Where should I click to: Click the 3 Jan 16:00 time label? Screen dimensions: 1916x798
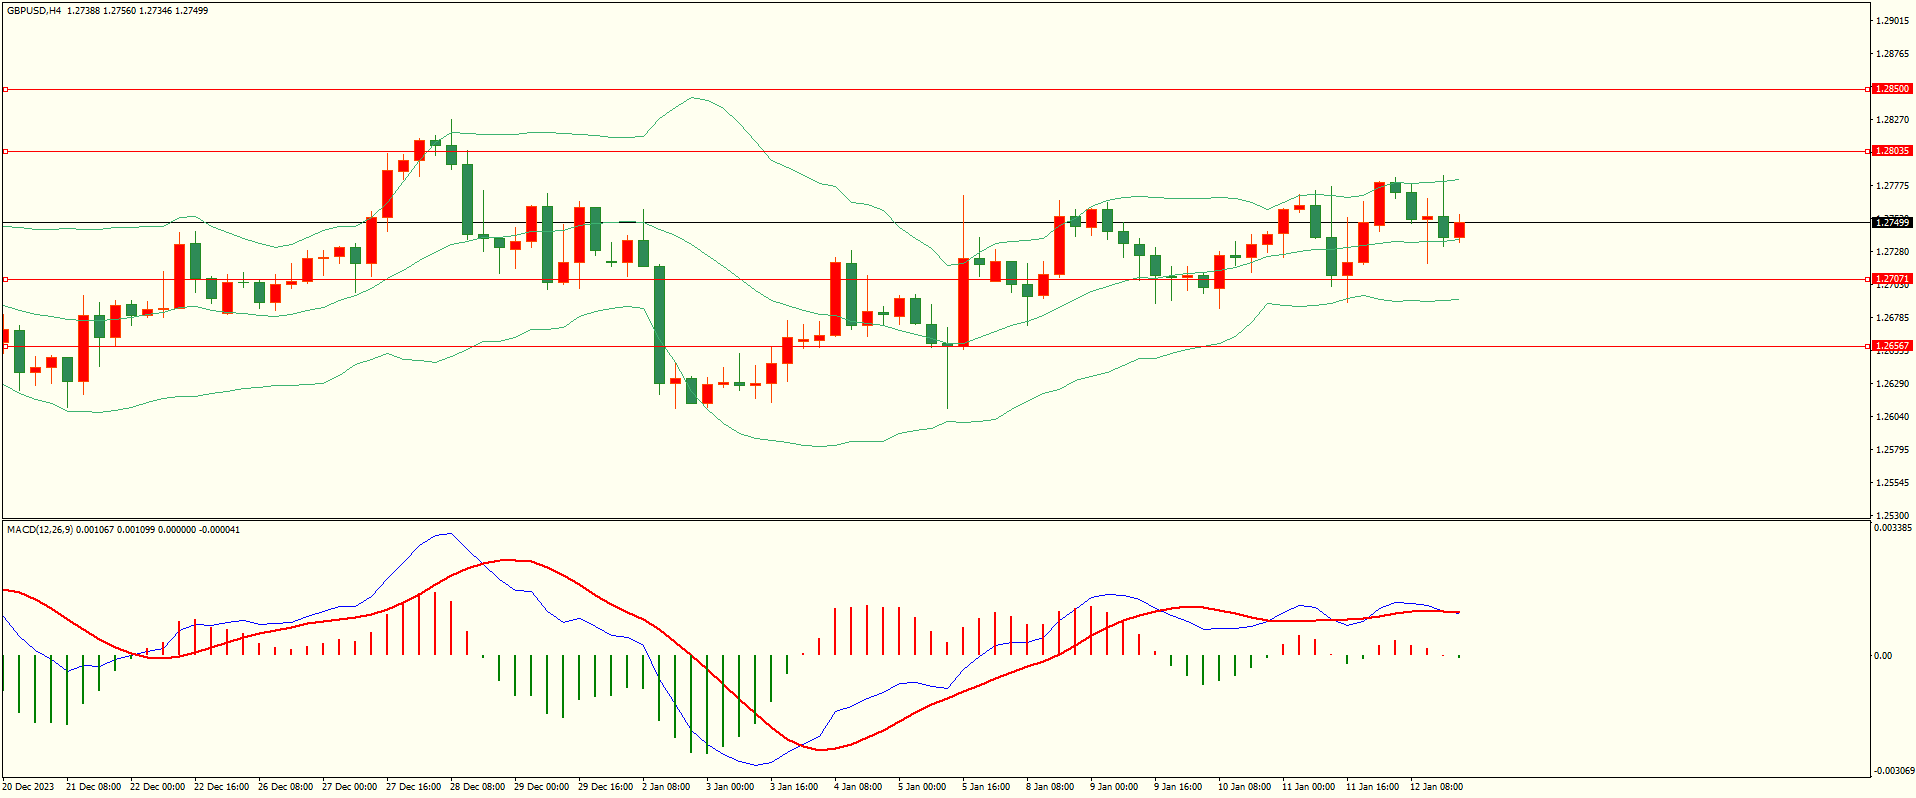pos(794,787)
